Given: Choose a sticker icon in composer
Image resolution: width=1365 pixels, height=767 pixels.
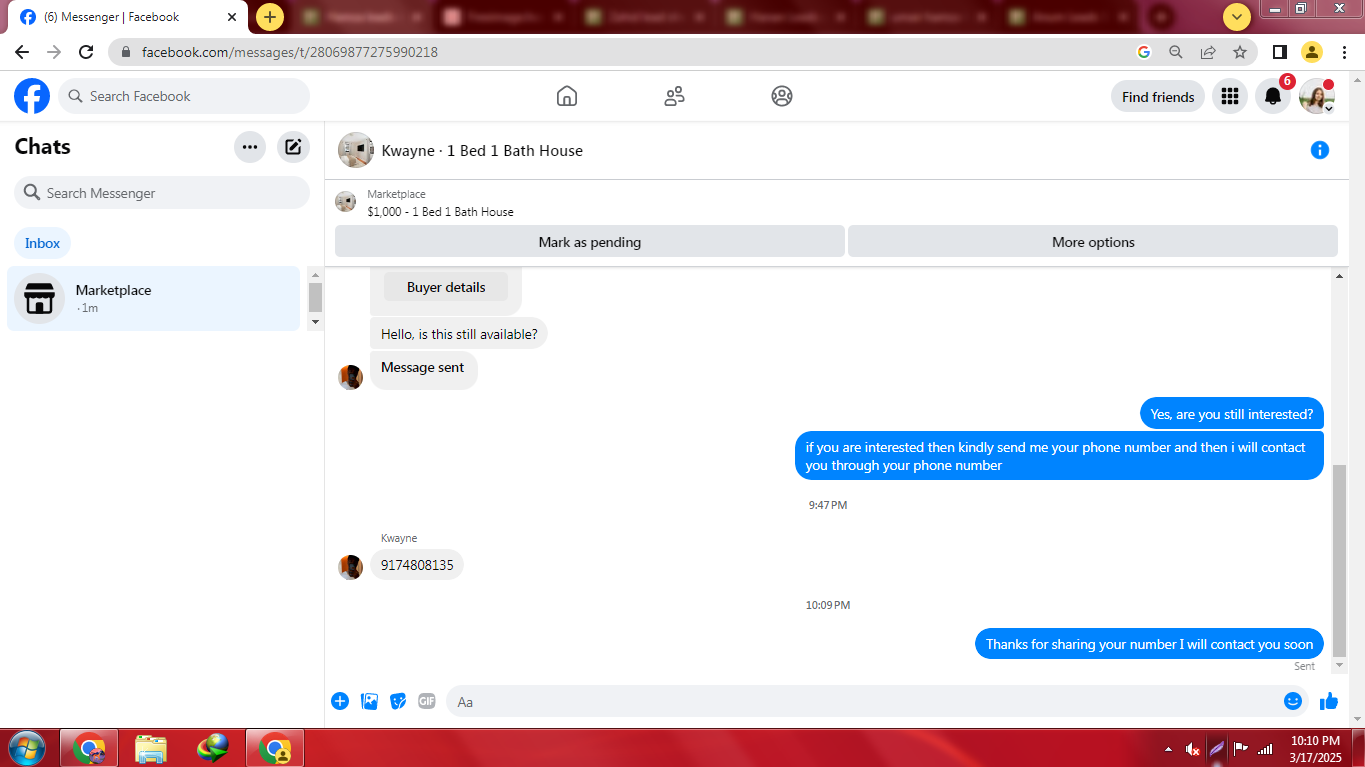Looking at the screenshot, I should pos(398,701).
